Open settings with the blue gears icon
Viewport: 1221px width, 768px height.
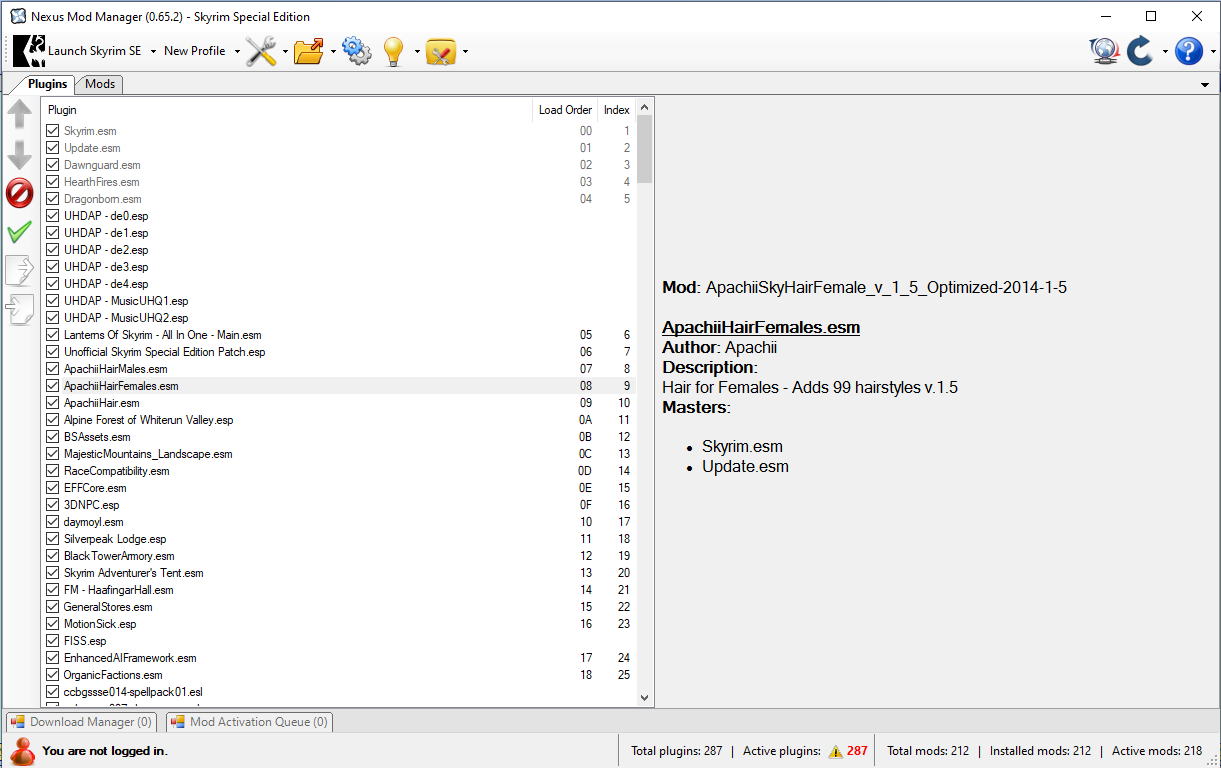point(356,51)
